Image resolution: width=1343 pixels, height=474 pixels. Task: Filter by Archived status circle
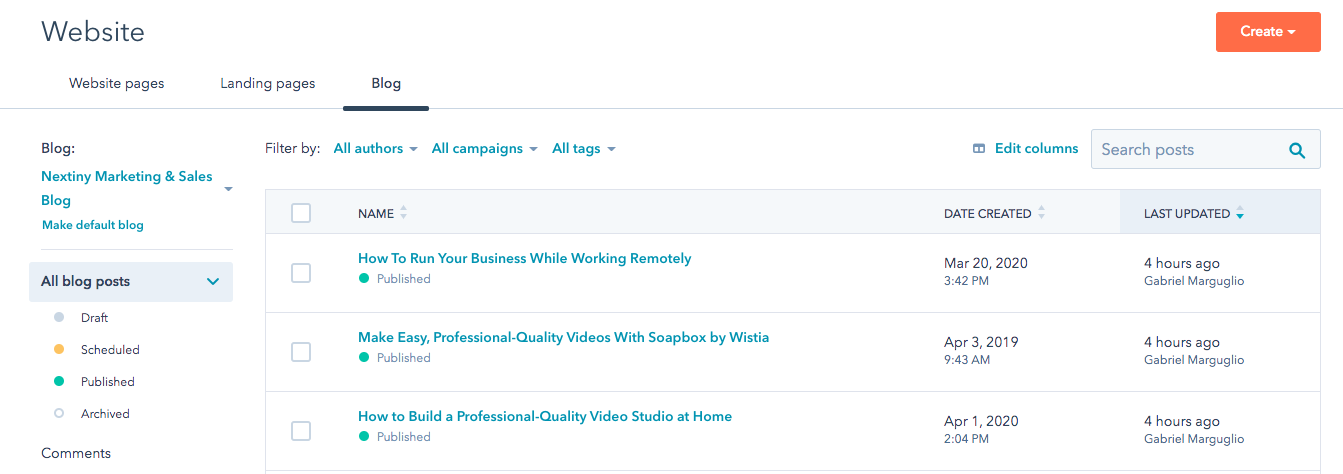point(58,414)
